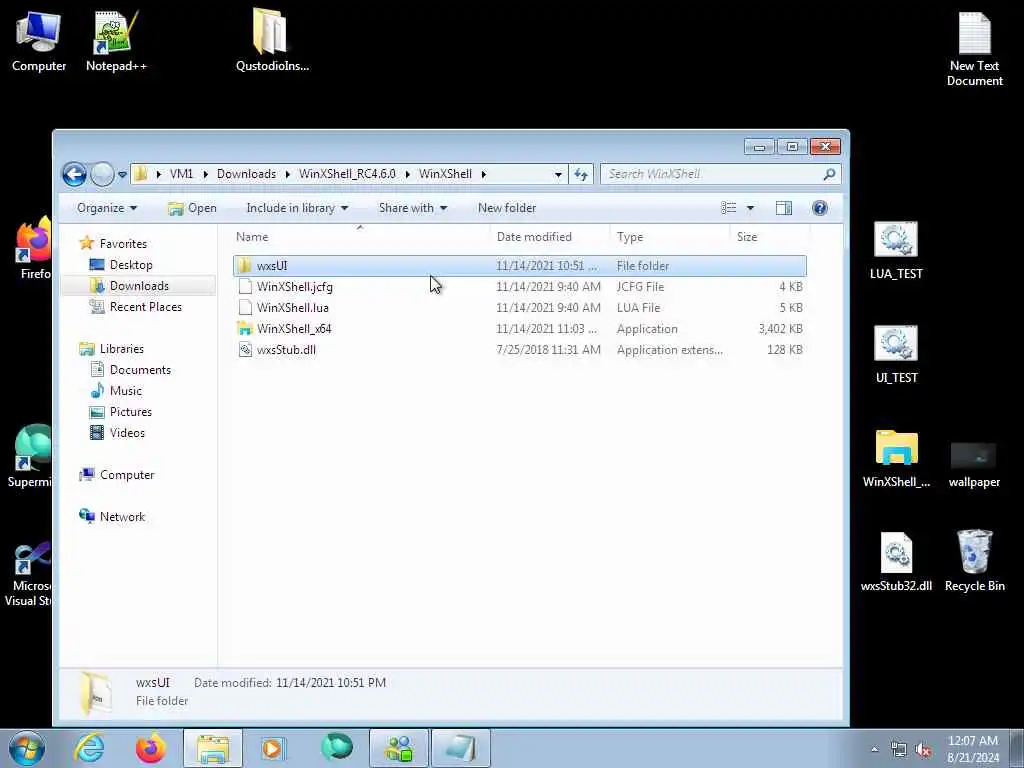Select Desktop under Favorites
1024x768 pixels.
131,264
